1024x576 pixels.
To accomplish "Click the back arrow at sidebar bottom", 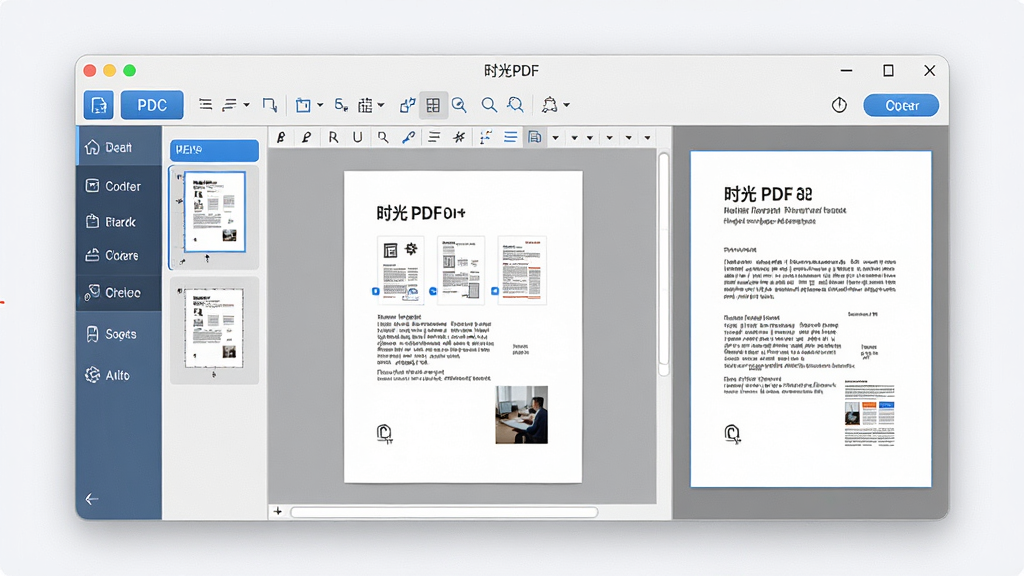I will coord(92,499).
